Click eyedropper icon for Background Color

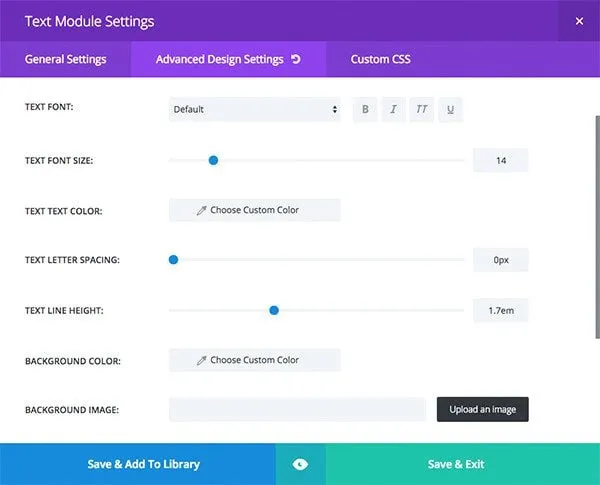[201, 361]
